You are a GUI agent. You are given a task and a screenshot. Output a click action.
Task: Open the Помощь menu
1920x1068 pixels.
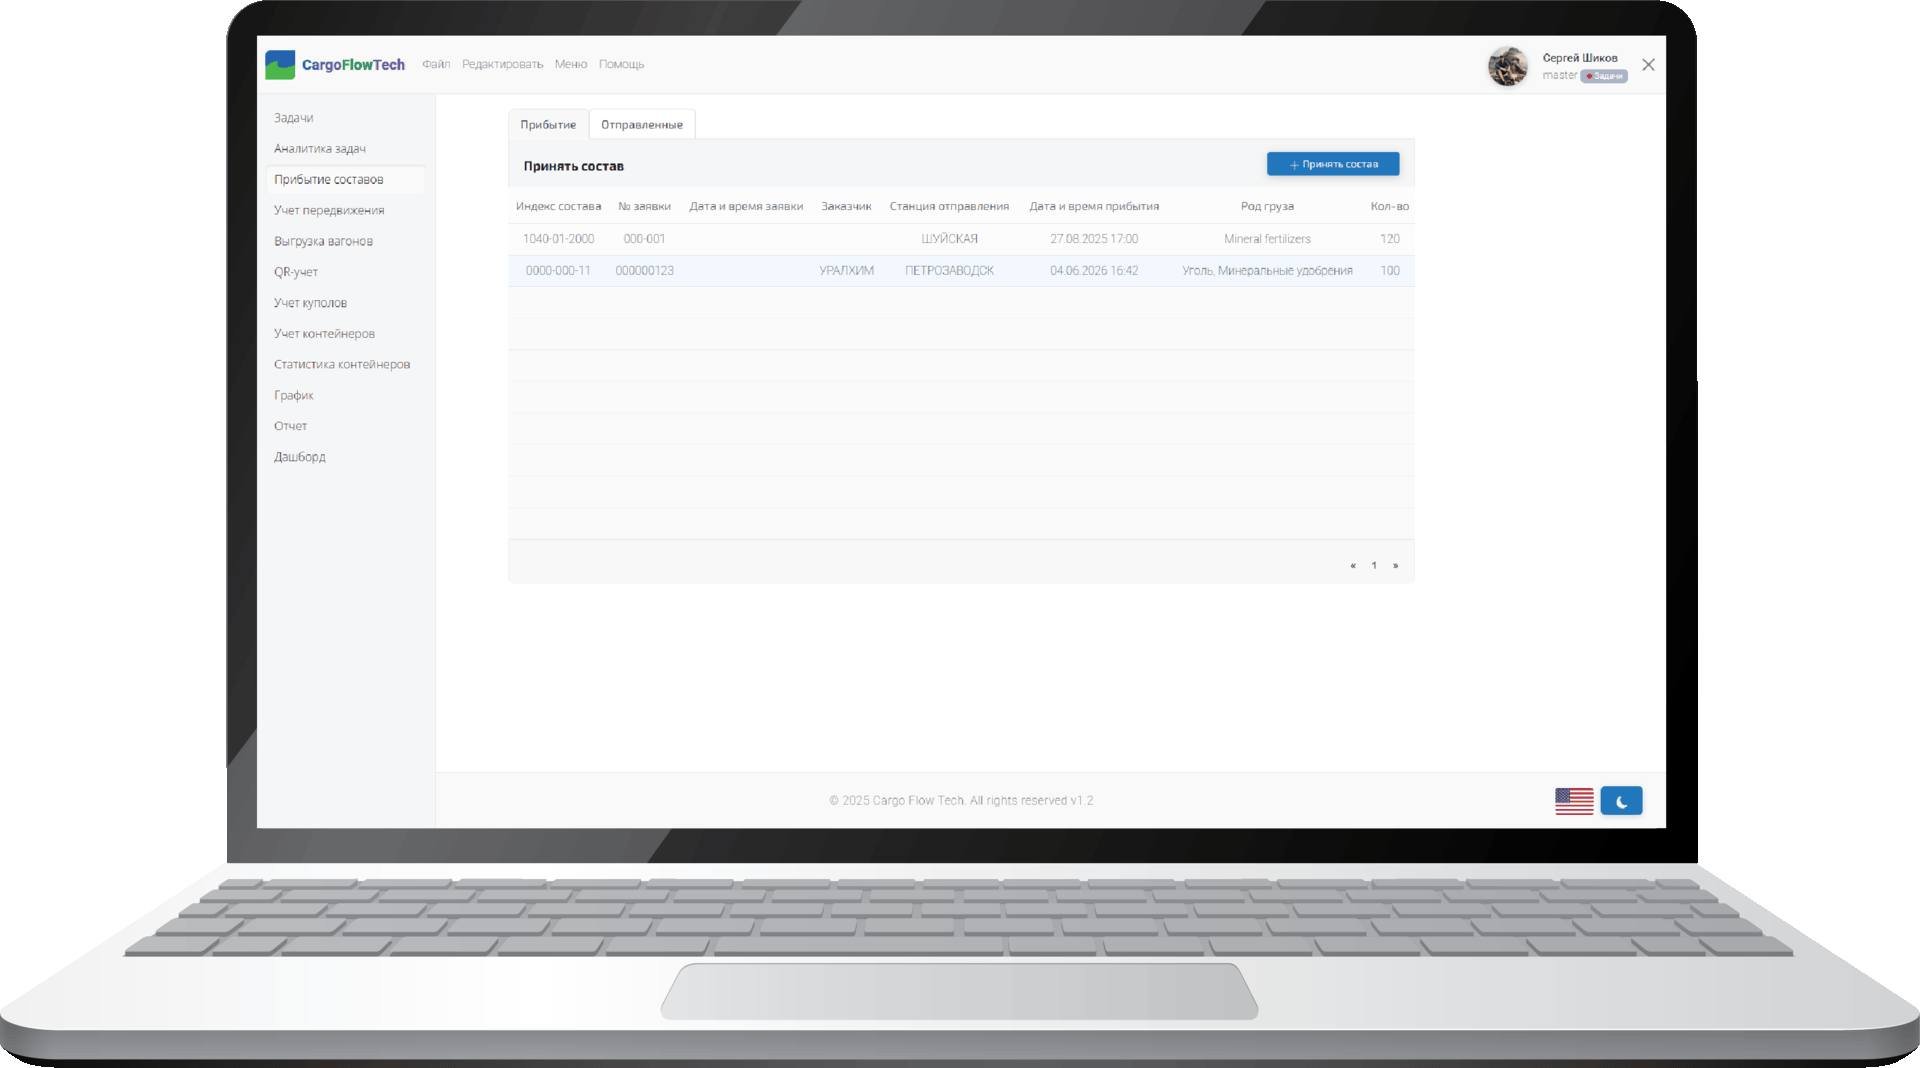click(x=621, y=64)
